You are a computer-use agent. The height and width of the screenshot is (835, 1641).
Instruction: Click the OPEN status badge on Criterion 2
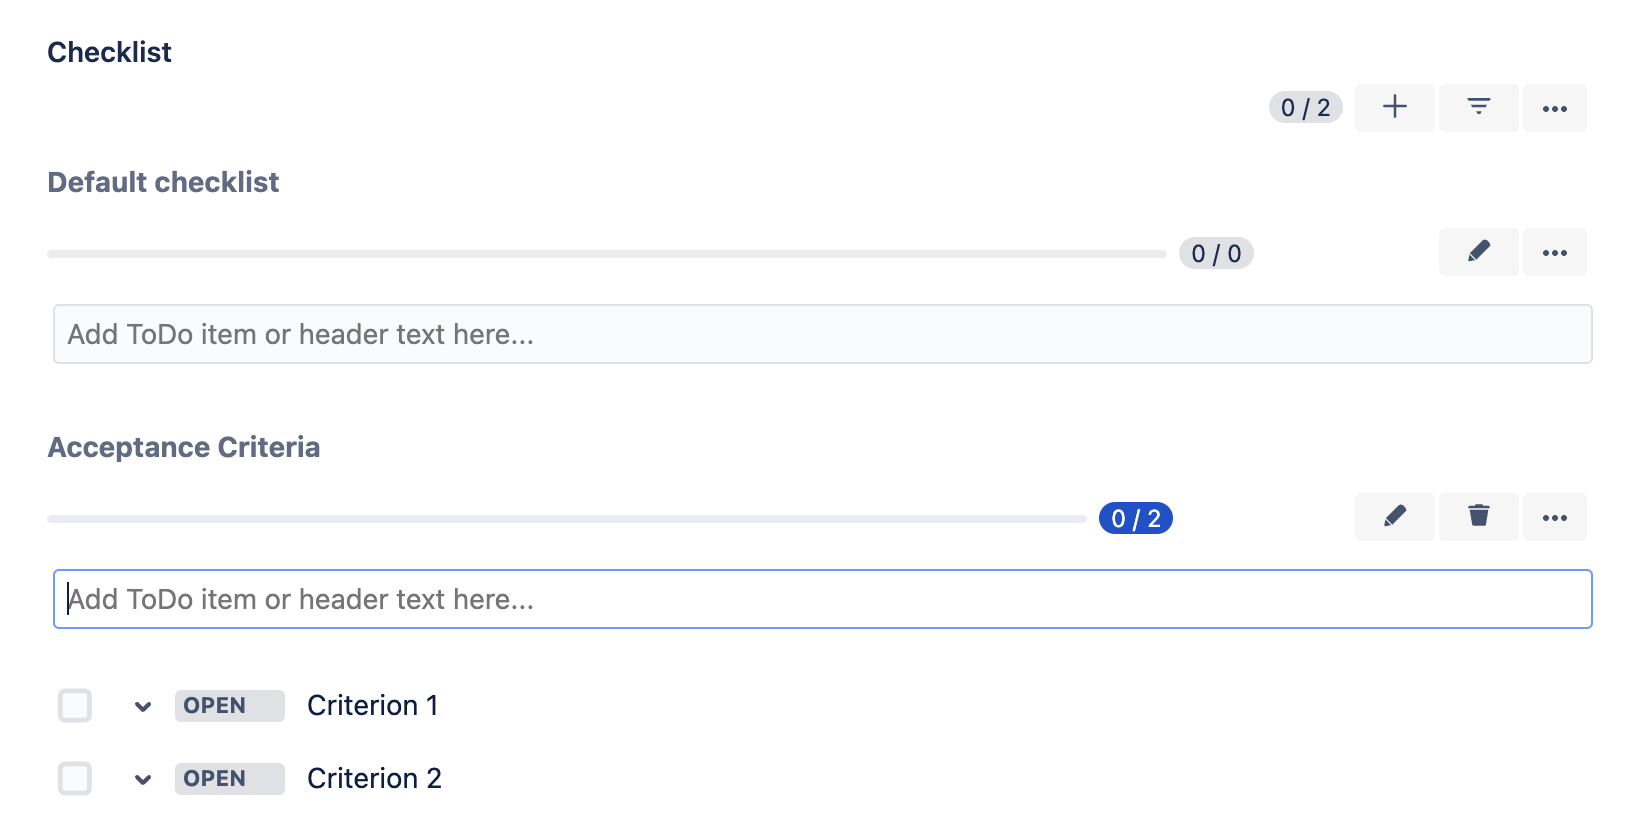229,778
